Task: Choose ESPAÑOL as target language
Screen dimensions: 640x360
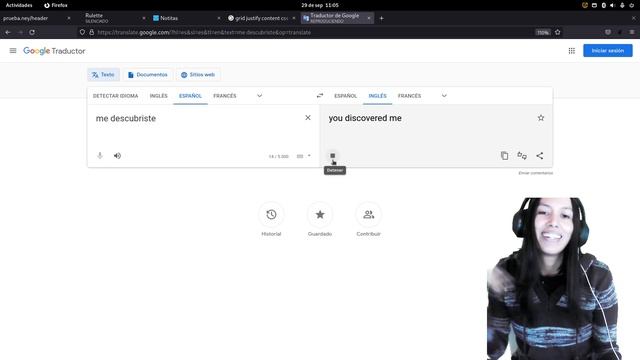Action: click(345, 96)
